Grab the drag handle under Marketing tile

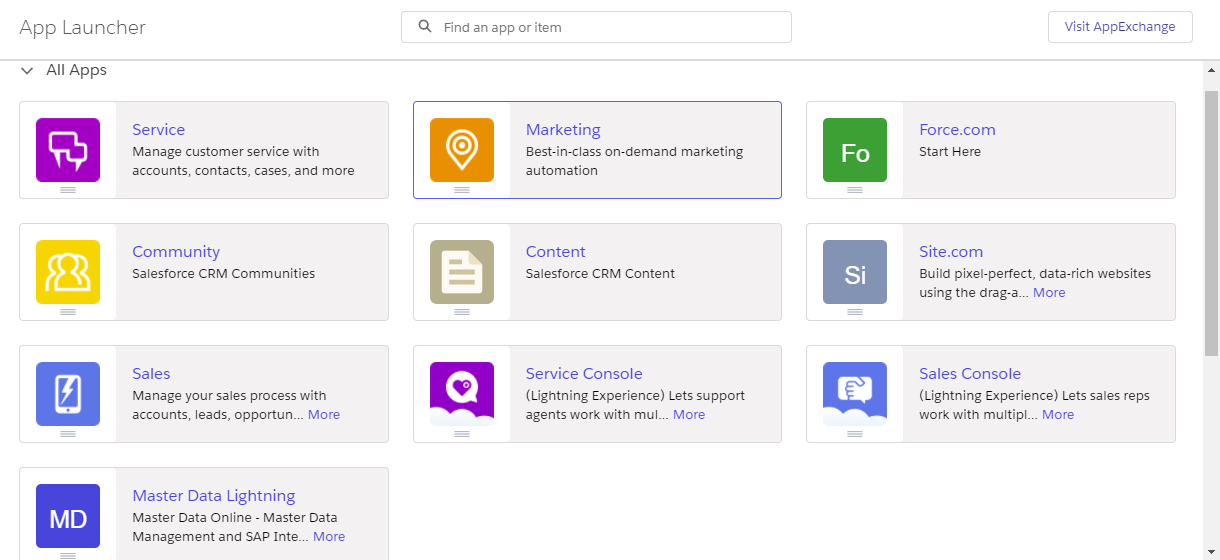(461, 189)
